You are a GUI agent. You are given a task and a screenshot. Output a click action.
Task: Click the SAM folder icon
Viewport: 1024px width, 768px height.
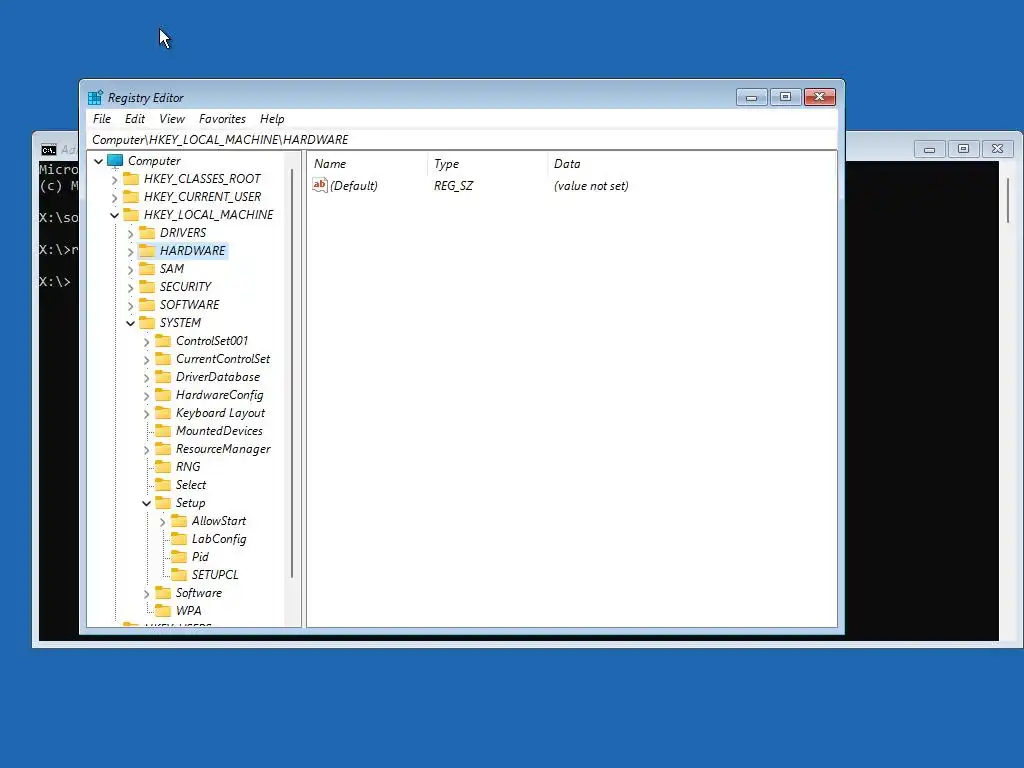148,268
